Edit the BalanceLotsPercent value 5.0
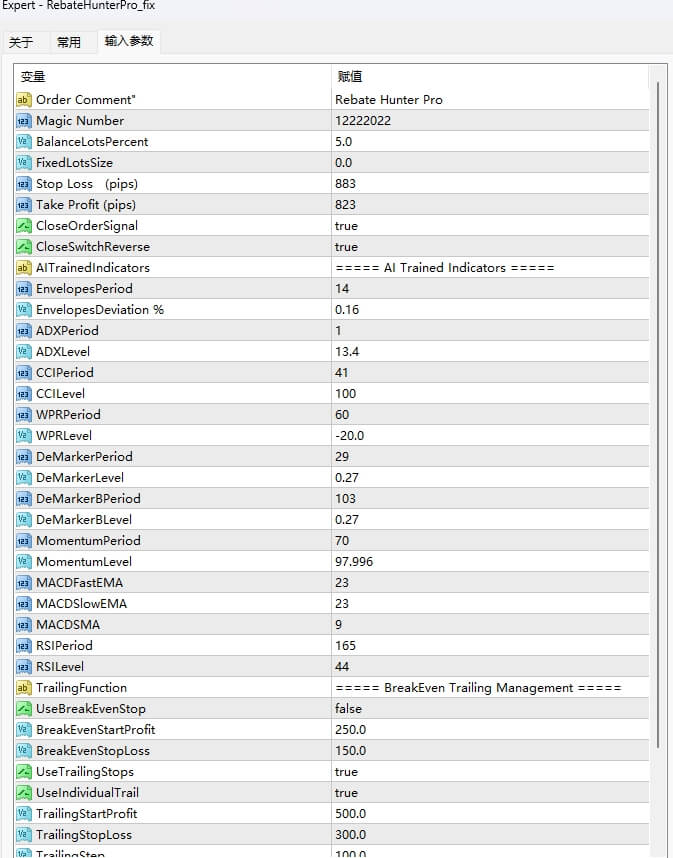Screen dimensions: 673x858 pyautogui.click(x=344, y=142)
